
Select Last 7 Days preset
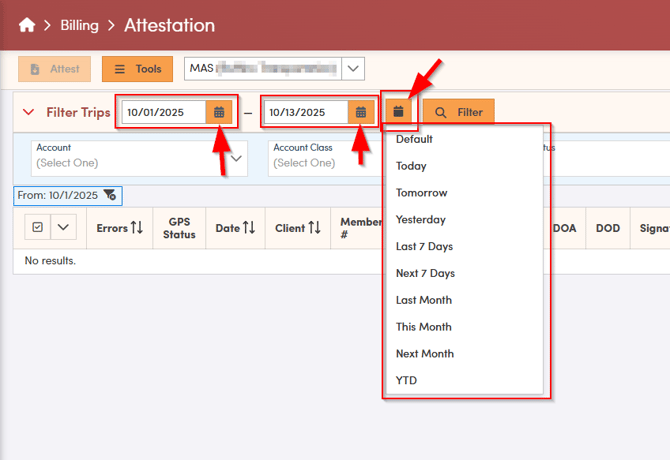[424, 246]
